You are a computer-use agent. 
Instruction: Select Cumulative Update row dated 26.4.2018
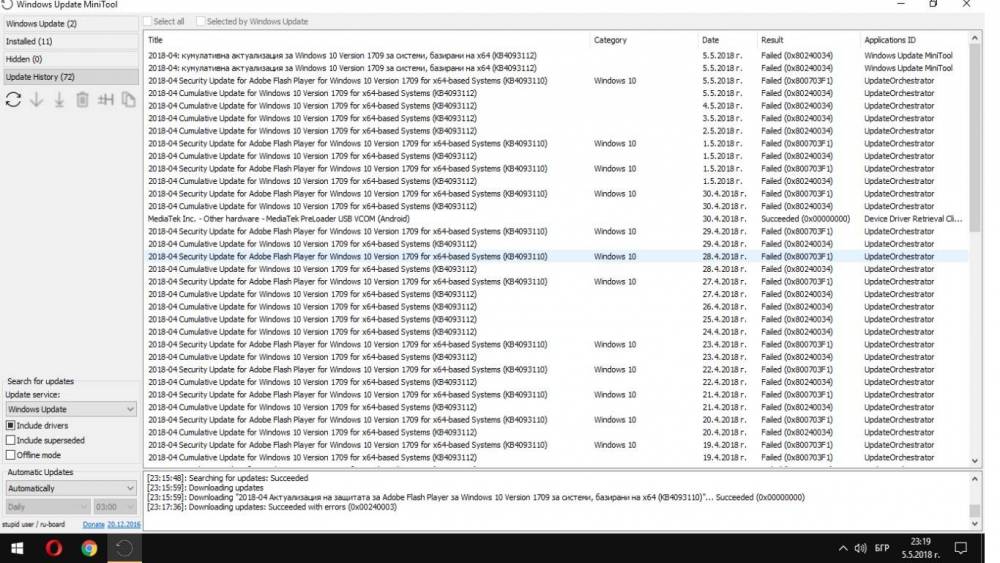[556, 307]
